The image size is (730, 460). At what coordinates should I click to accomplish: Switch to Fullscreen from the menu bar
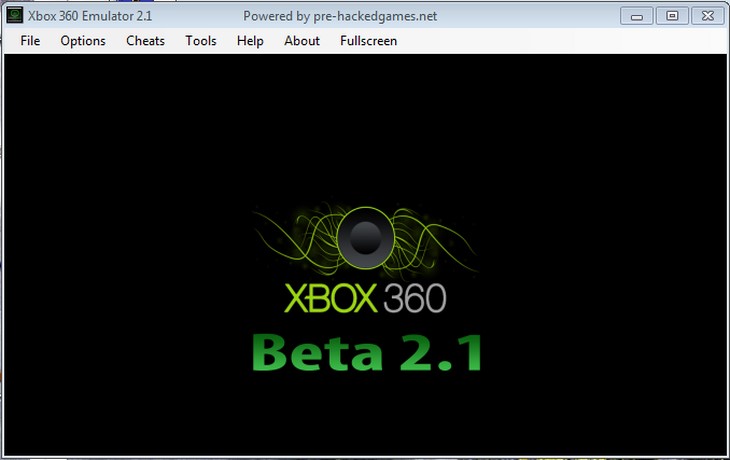pos(368,41)
